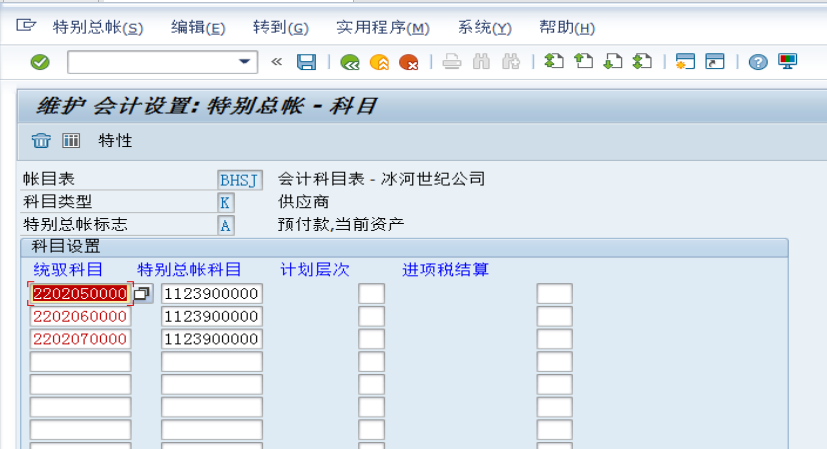Click the Find Next binoculars icon
Viewport: 827px width, 449px height.
[x=511, y=62]
